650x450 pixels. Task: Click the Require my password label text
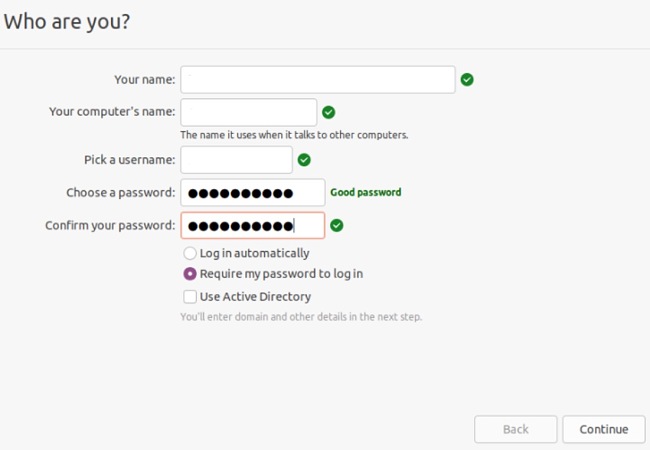[x=281, y=274]
